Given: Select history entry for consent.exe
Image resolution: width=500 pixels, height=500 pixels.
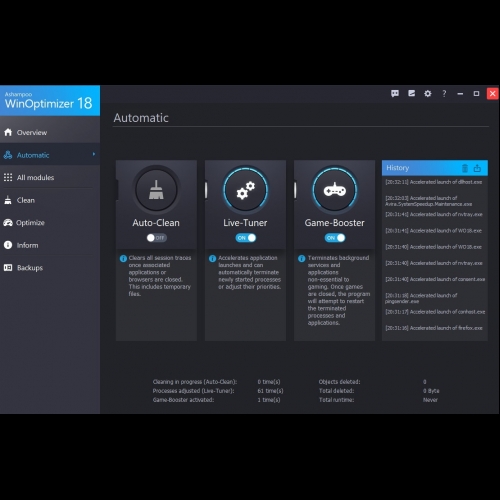Looking at the screenshot, I should tap(435, 279).
